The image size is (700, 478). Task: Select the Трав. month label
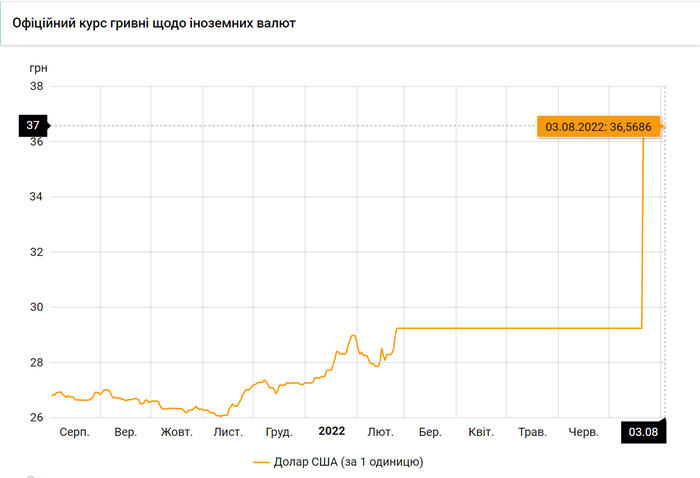[x=532, y=432]
